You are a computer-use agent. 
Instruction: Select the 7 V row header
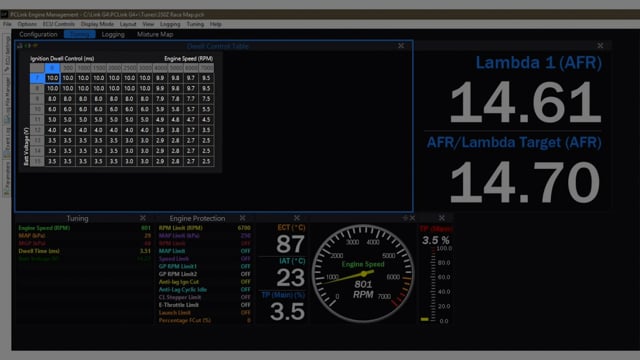click(37, 78)
